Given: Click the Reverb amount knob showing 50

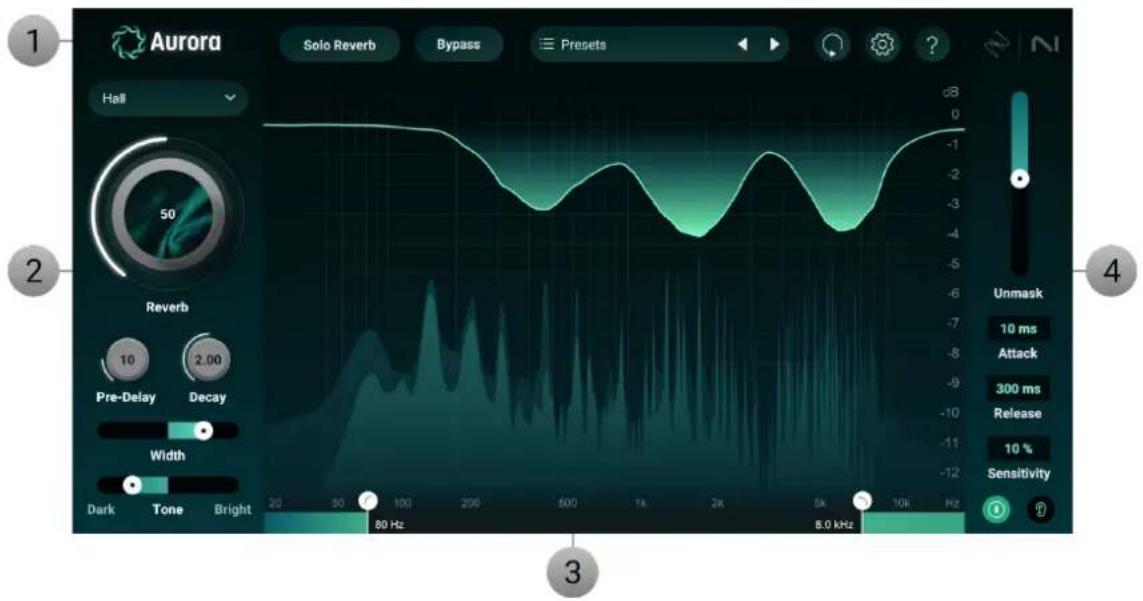Looking at the screenshot, I should (x=168, y=214).
